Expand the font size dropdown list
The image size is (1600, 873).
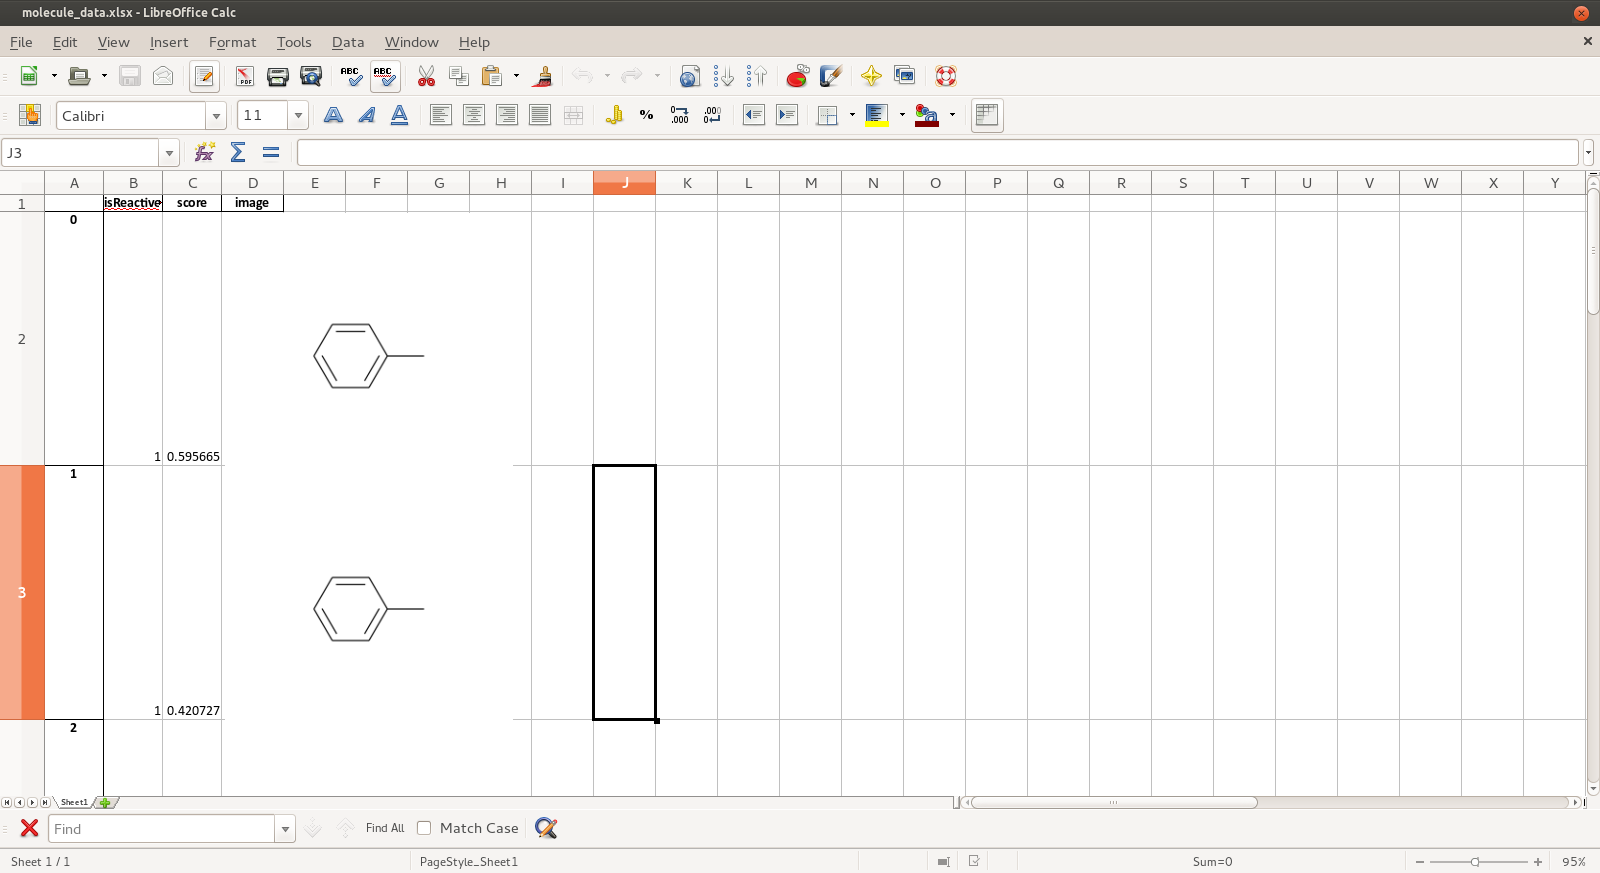[298, 116]
